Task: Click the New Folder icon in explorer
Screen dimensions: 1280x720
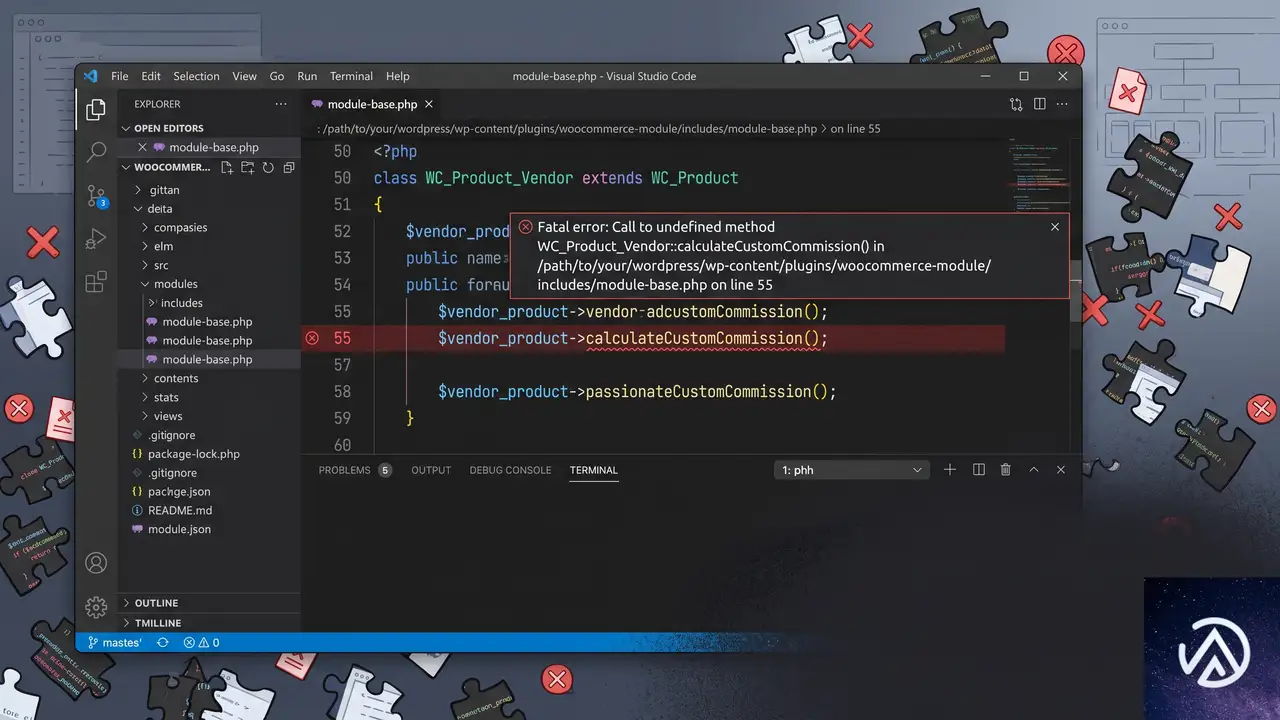Action: click(247, 167)
